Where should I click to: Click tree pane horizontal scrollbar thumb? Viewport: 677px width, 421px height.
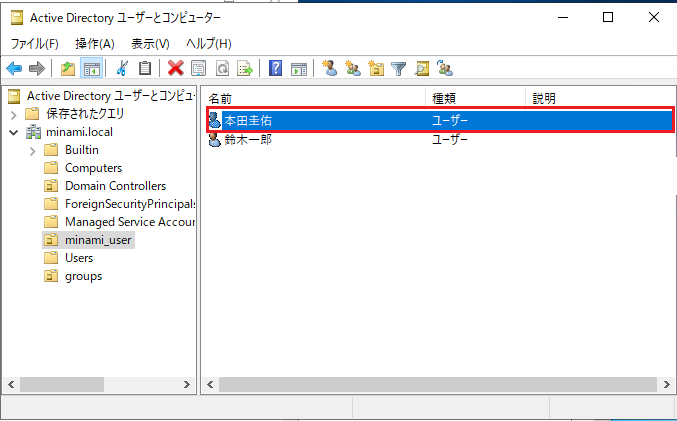[62, 384]
